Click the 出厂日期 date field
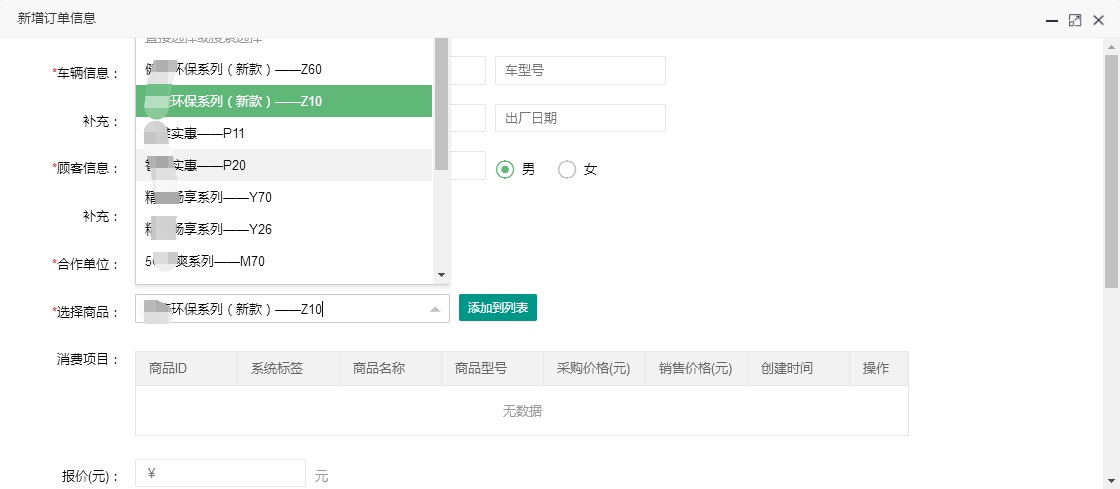Screen dimensions: 1120x489 [x=580, y=118]
